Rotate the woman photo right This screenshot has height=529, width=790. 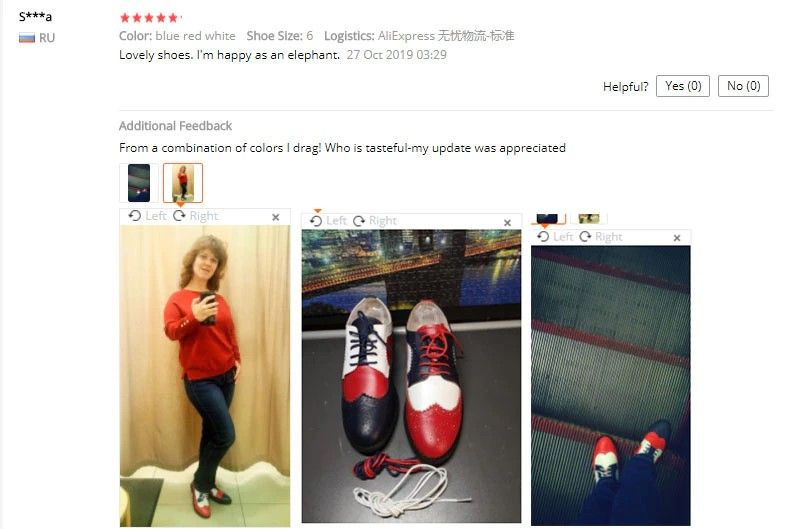(195, 216)
